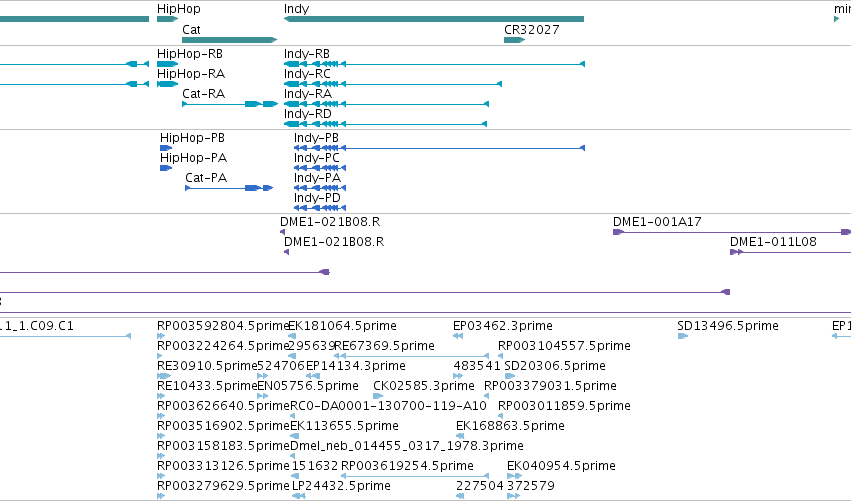The image size is (851, 501).
Task: Select the Indy gene bar
Action: pyautogui.click(x=434, y=19)
